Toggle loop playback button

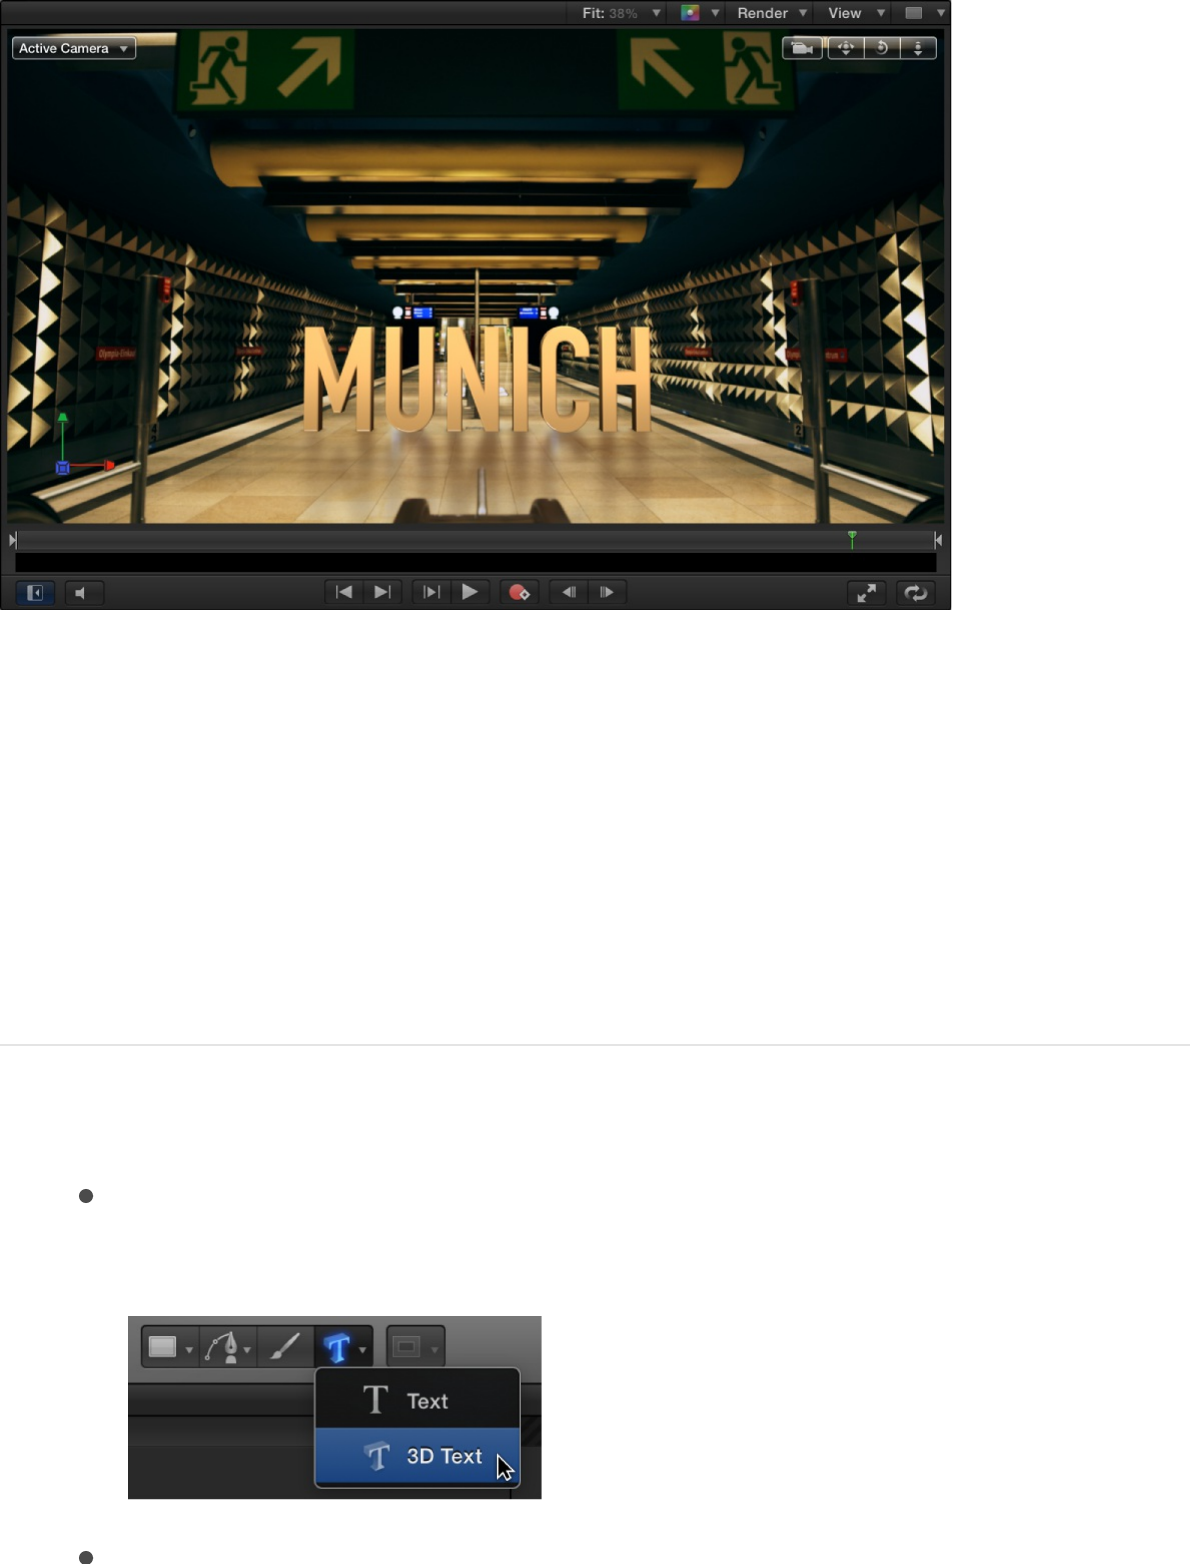pyautogui.click(x=916, y=593)
